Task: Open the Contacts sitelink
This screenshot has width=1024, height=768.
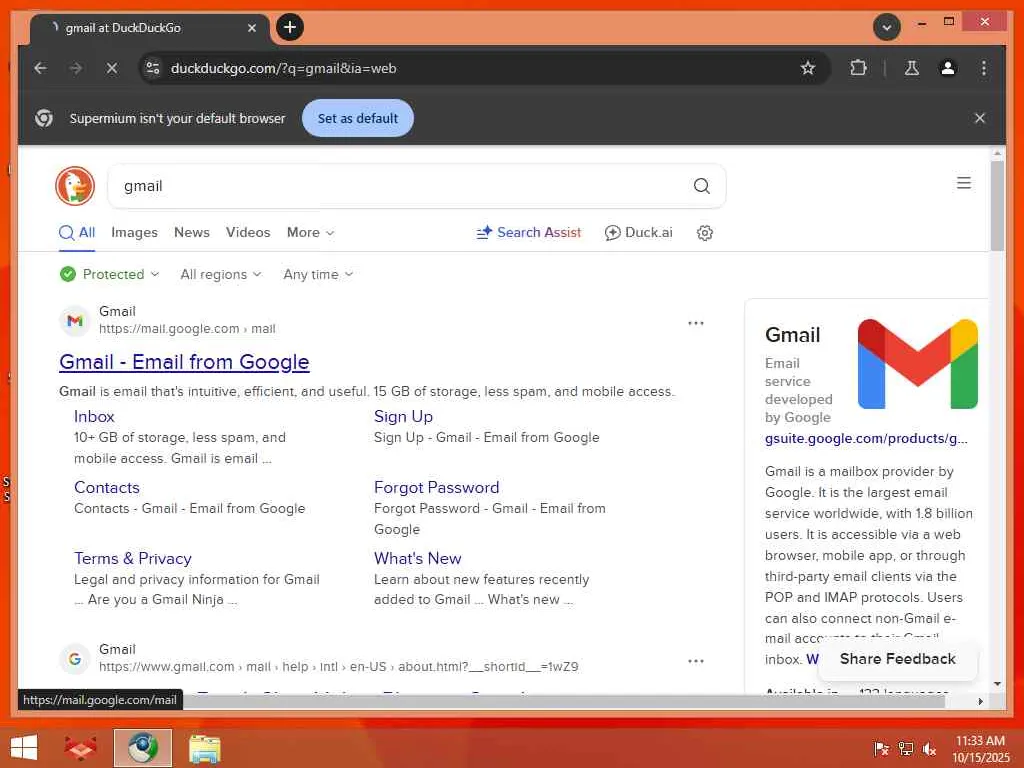Action: coord(106,487)
